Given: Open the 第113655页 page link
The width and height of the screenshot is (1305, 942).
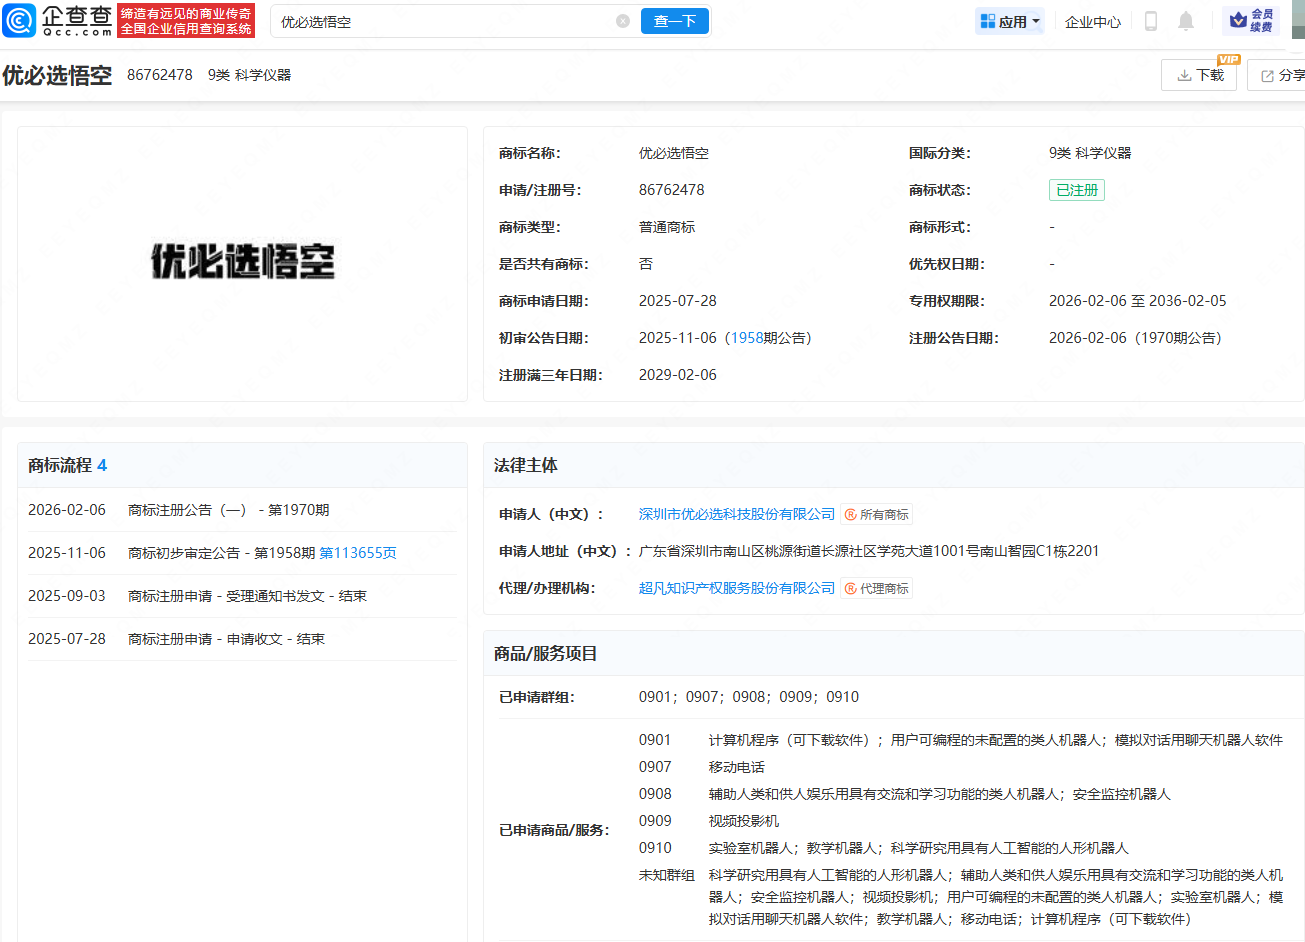Looking at the screenshot, I should [358, 553].
